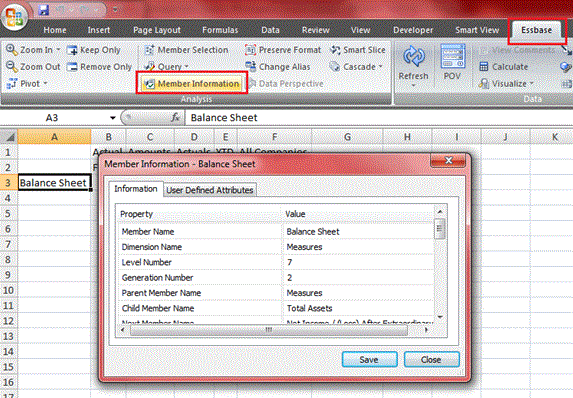Switch to the Formulas tab
The height and width of the screenshot is (398, 573).
pyautogui.click(x=220, y=30)
